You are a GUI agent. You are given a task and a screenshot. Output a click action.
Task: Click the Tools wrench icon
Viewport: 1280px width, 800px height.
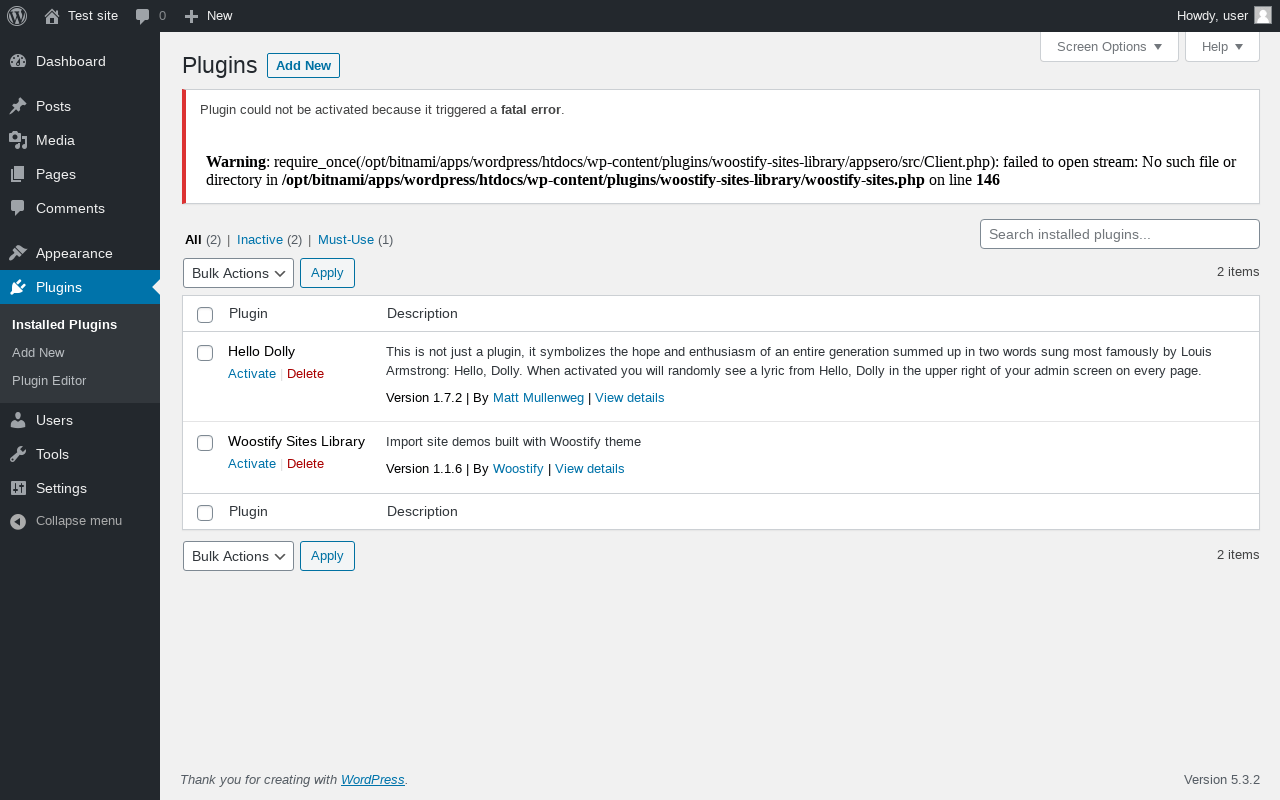(18, 454)
